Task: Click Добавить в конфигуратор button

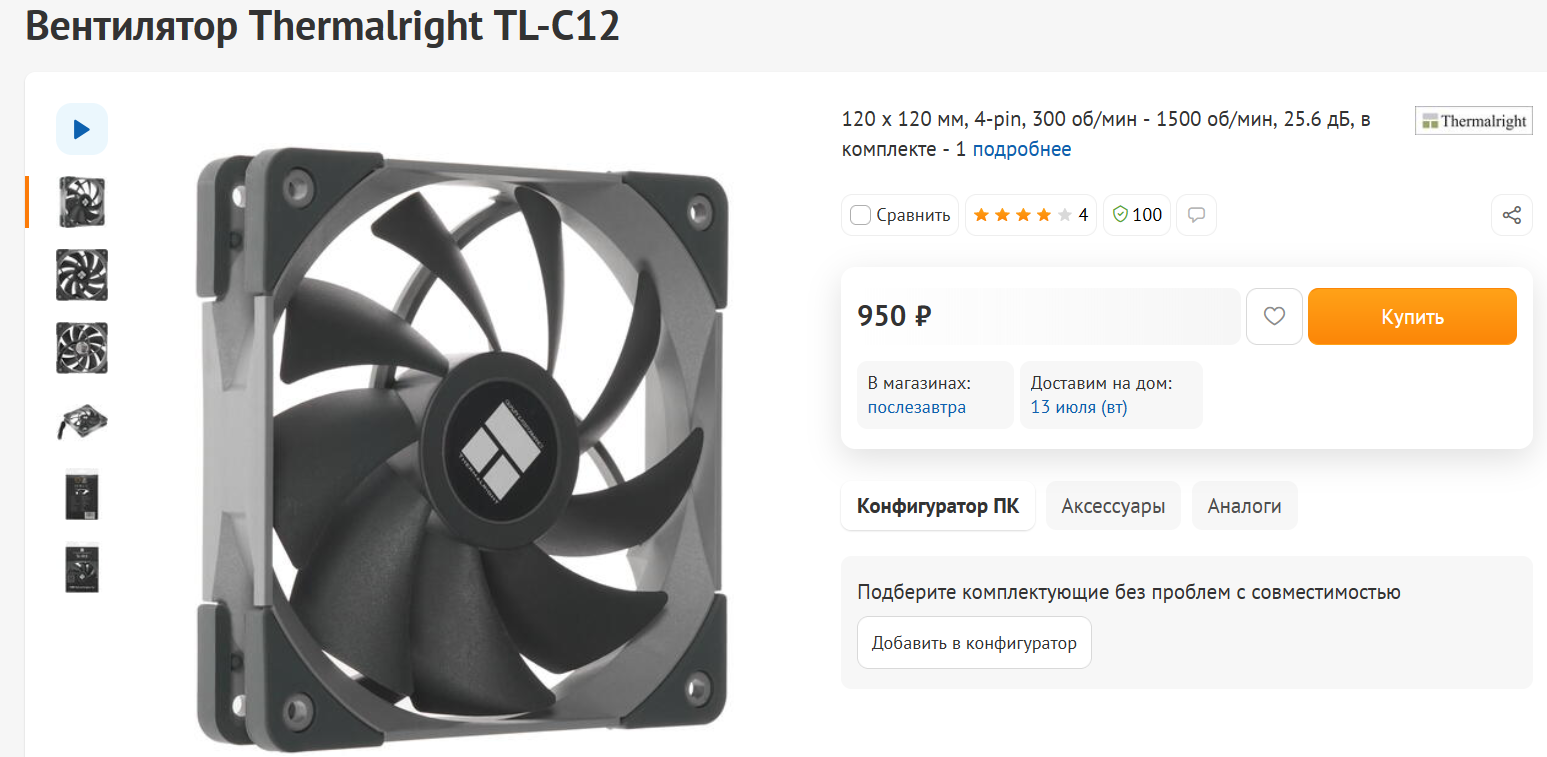Action: point(974,643)
